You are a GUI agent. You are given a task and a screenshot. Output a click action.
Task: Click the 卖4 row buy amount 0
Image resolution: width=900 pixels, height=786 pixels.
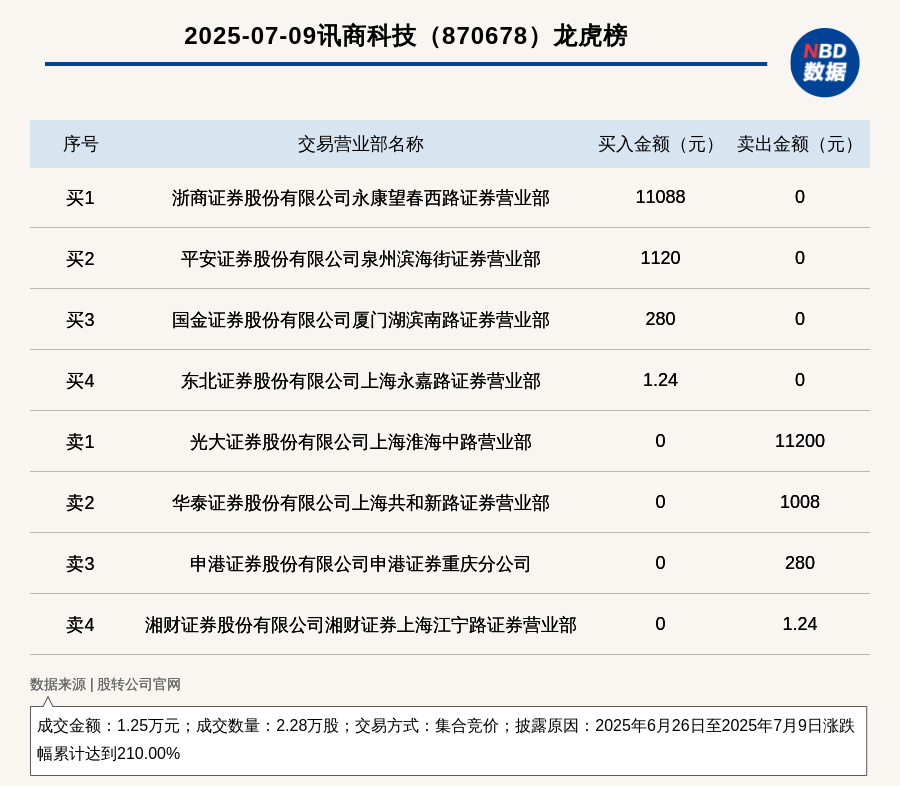click(660, 624)
